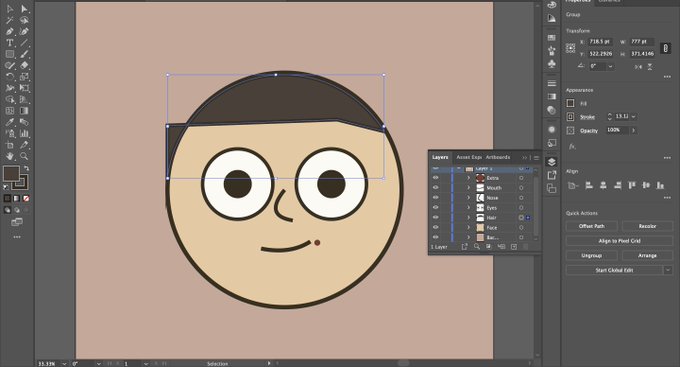Open the Artboards dock icon
Screen dimensions: 680x367
[552, 188]
